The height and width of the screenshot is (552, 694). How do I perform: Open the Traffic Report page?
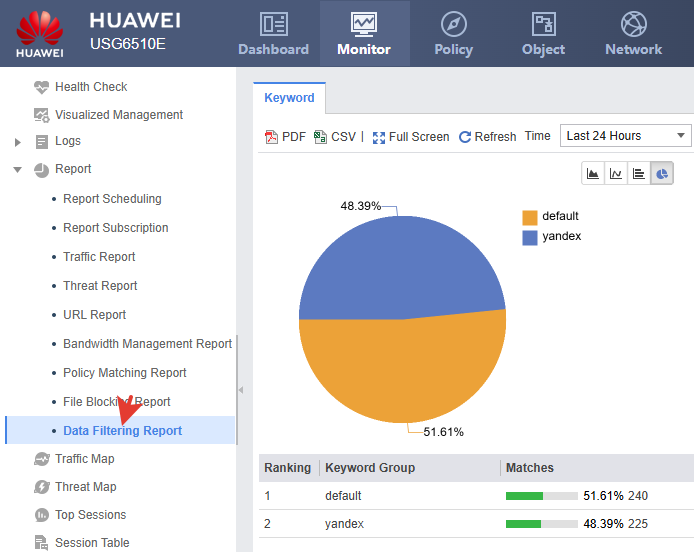pyautogui.click(x=99, y=257)
